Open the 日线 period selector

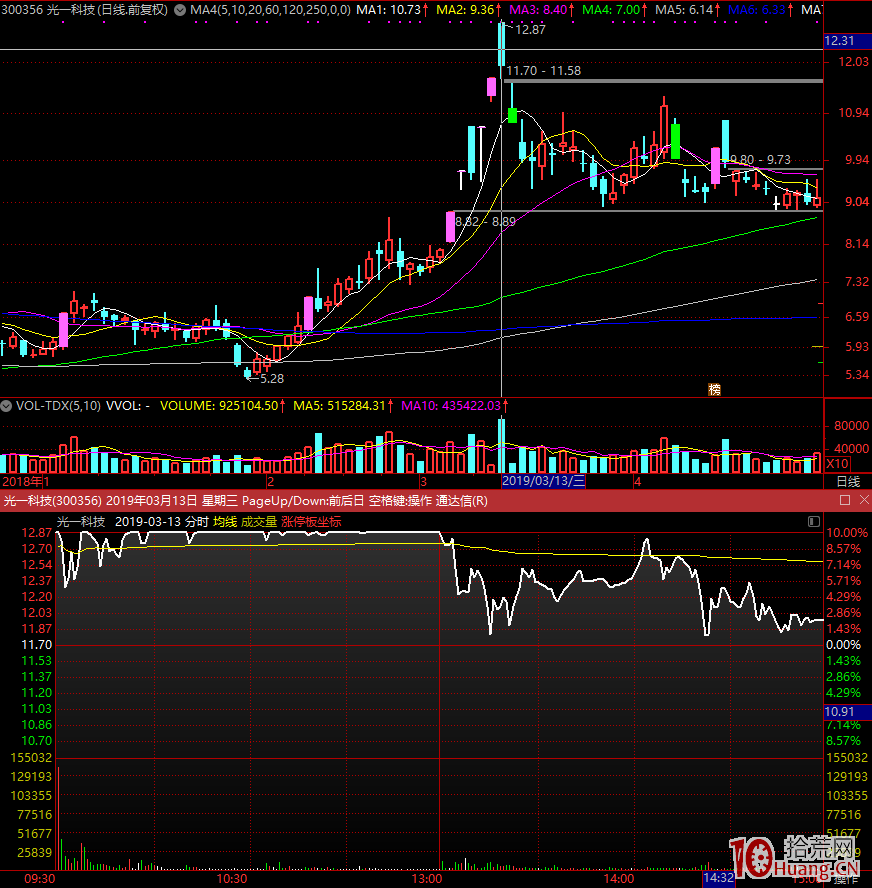[x=847, y=481]
